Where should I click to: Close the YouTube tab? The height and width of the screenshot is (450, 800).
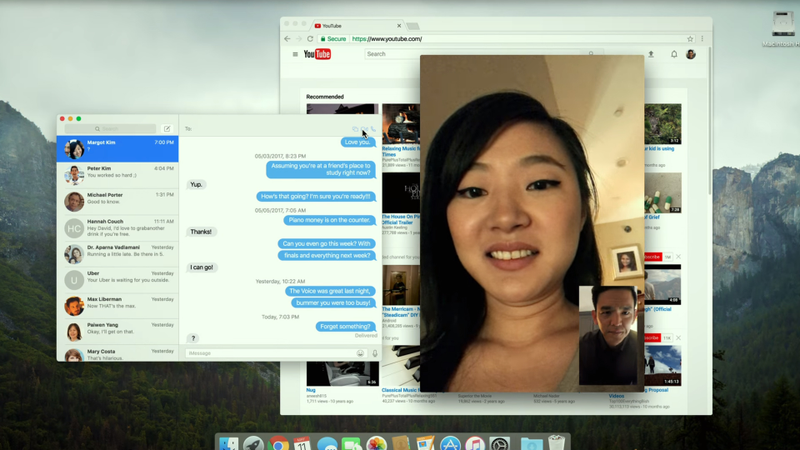pos(399,26)
